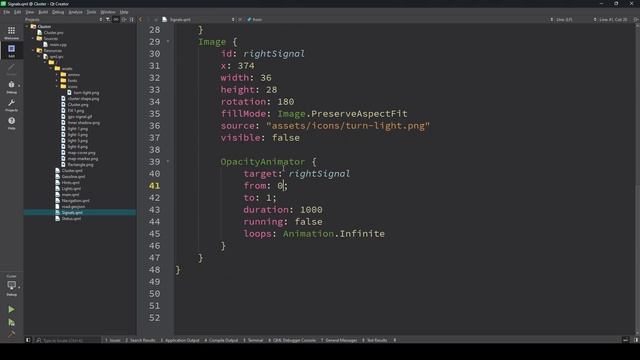Open Debug mode in left sidebar
640x360 pixels.
pyautogui.click(x=11, y=87)
